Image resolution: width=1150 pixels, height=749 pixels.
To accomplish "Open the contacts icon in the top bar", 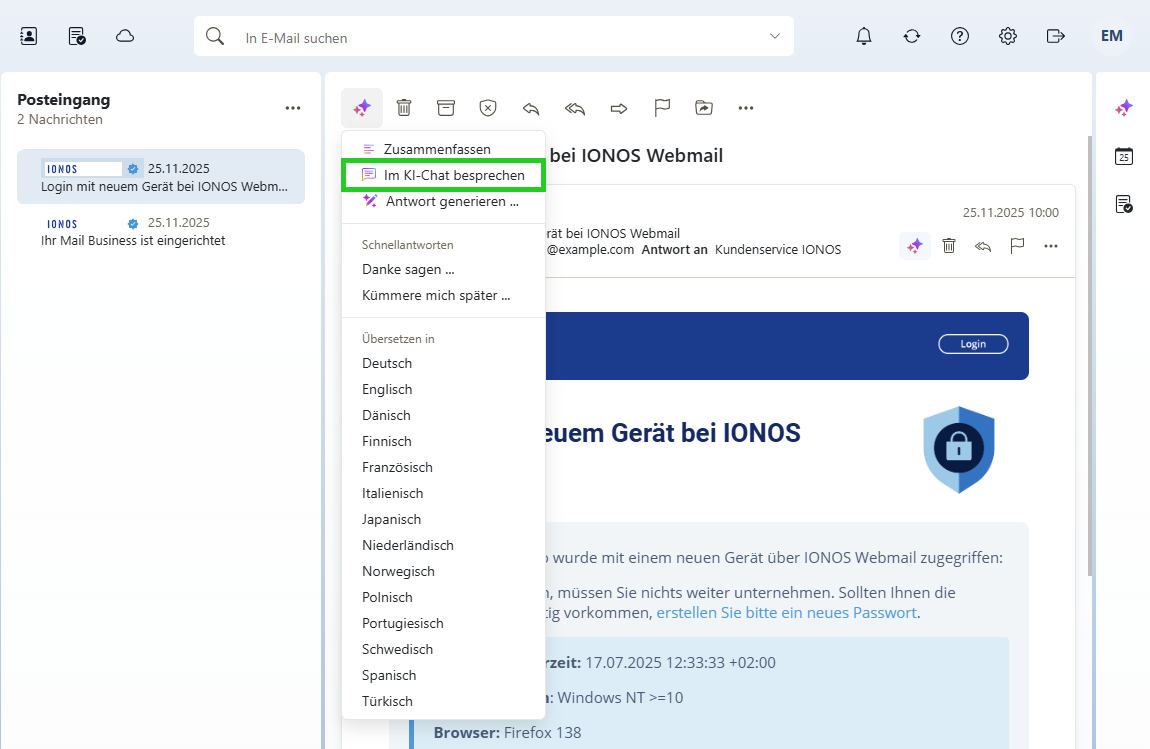I will coord(27,35).
